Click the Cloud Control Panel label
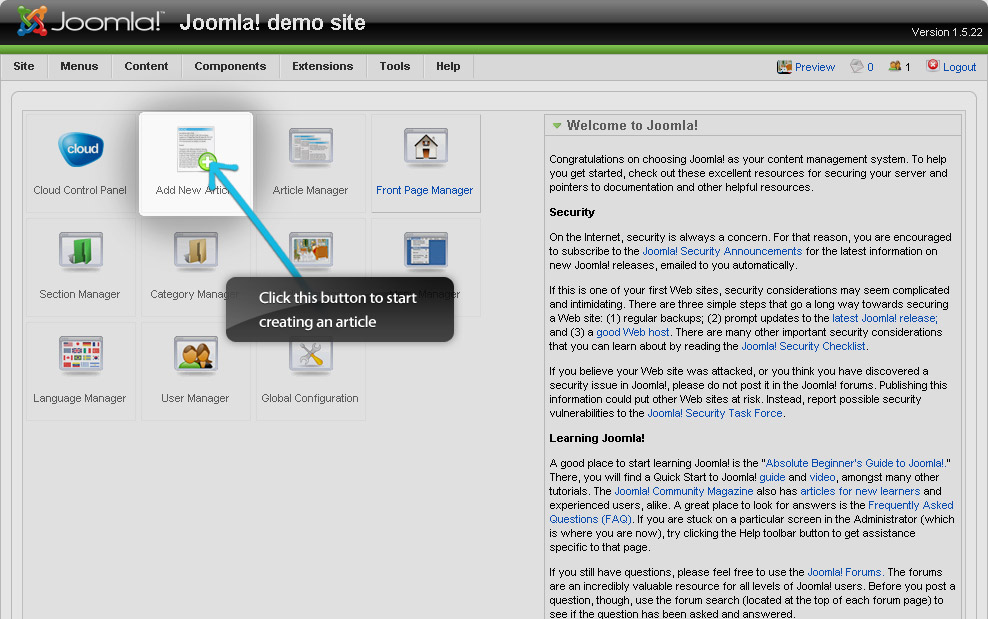 (80, 190)
